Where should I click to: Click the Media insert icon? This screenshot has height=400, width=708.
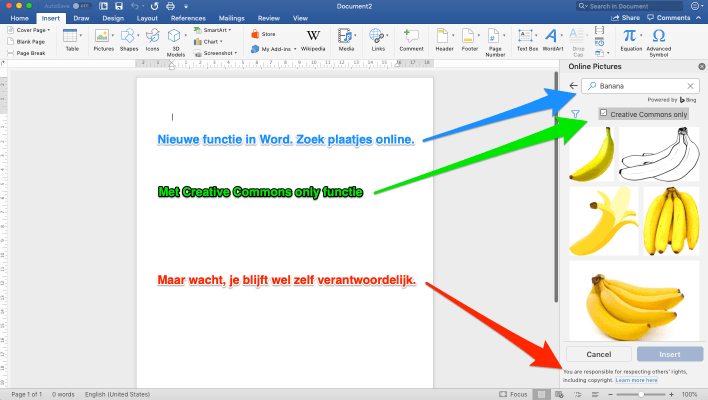coord(345,36)
